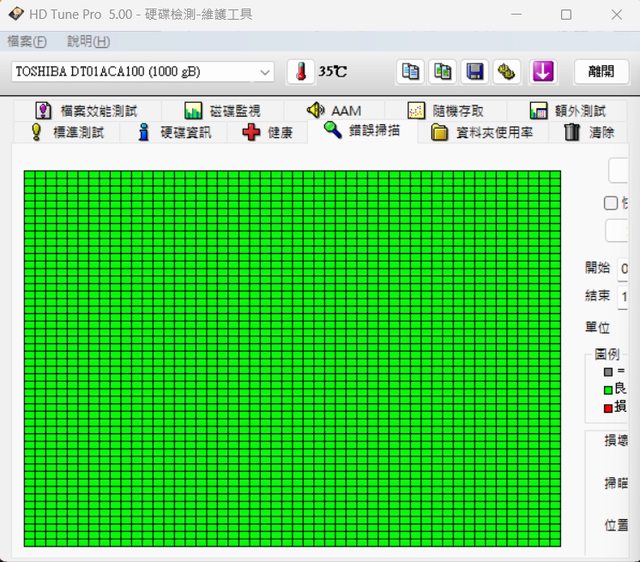This screenshot has height=562, width=640.
Task: Open the 硬碟資訊 info tab
Action: [x=174, y=133]
